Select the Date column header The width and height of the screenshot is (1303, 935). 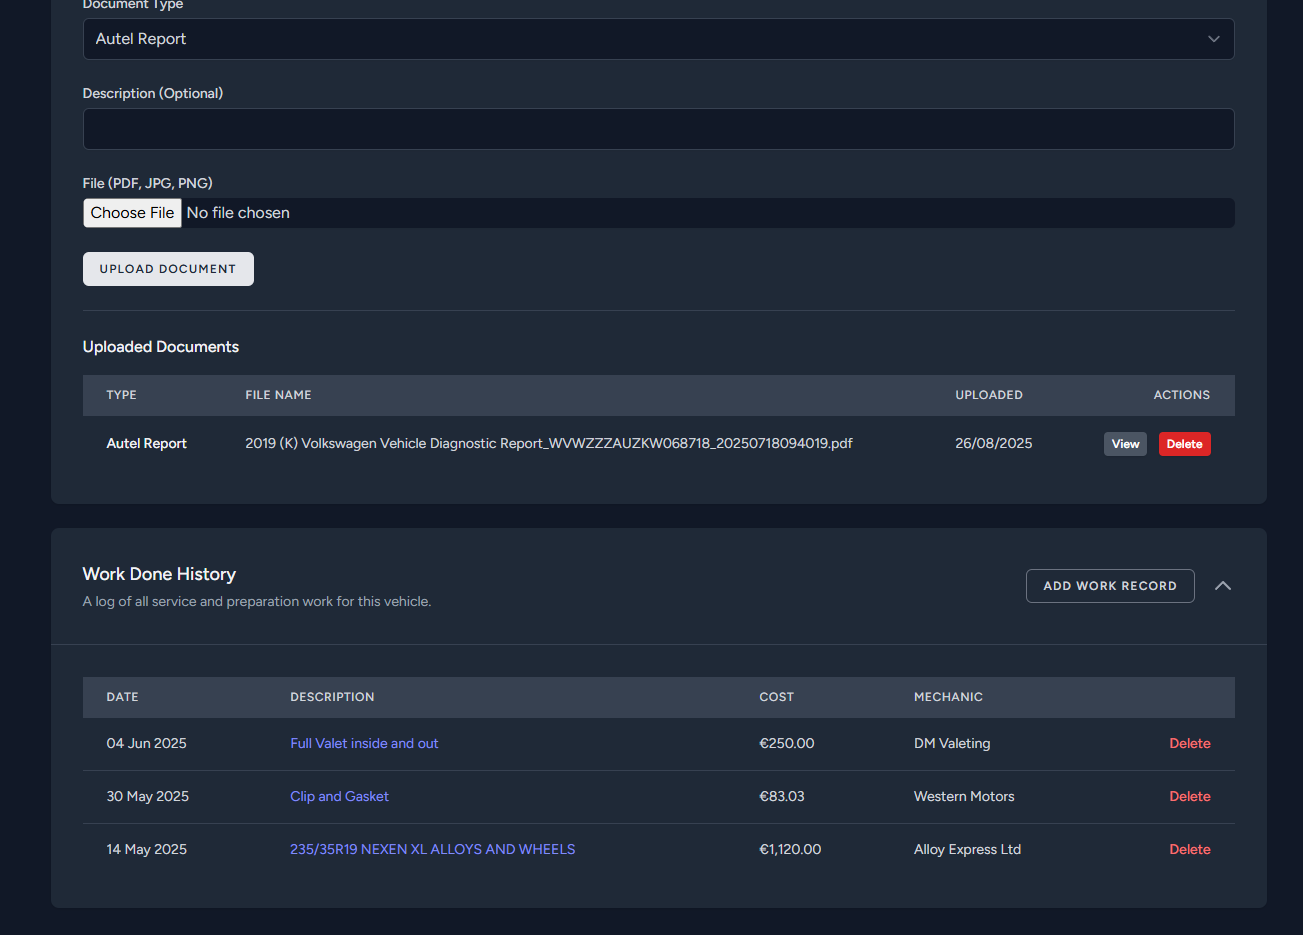coord(122,697)
